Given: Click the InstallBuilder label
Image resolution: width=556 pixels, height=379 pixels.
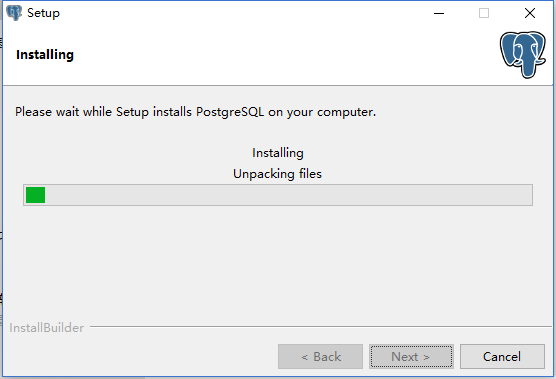Looking at the screenshot, I should (x=46, y=328).
